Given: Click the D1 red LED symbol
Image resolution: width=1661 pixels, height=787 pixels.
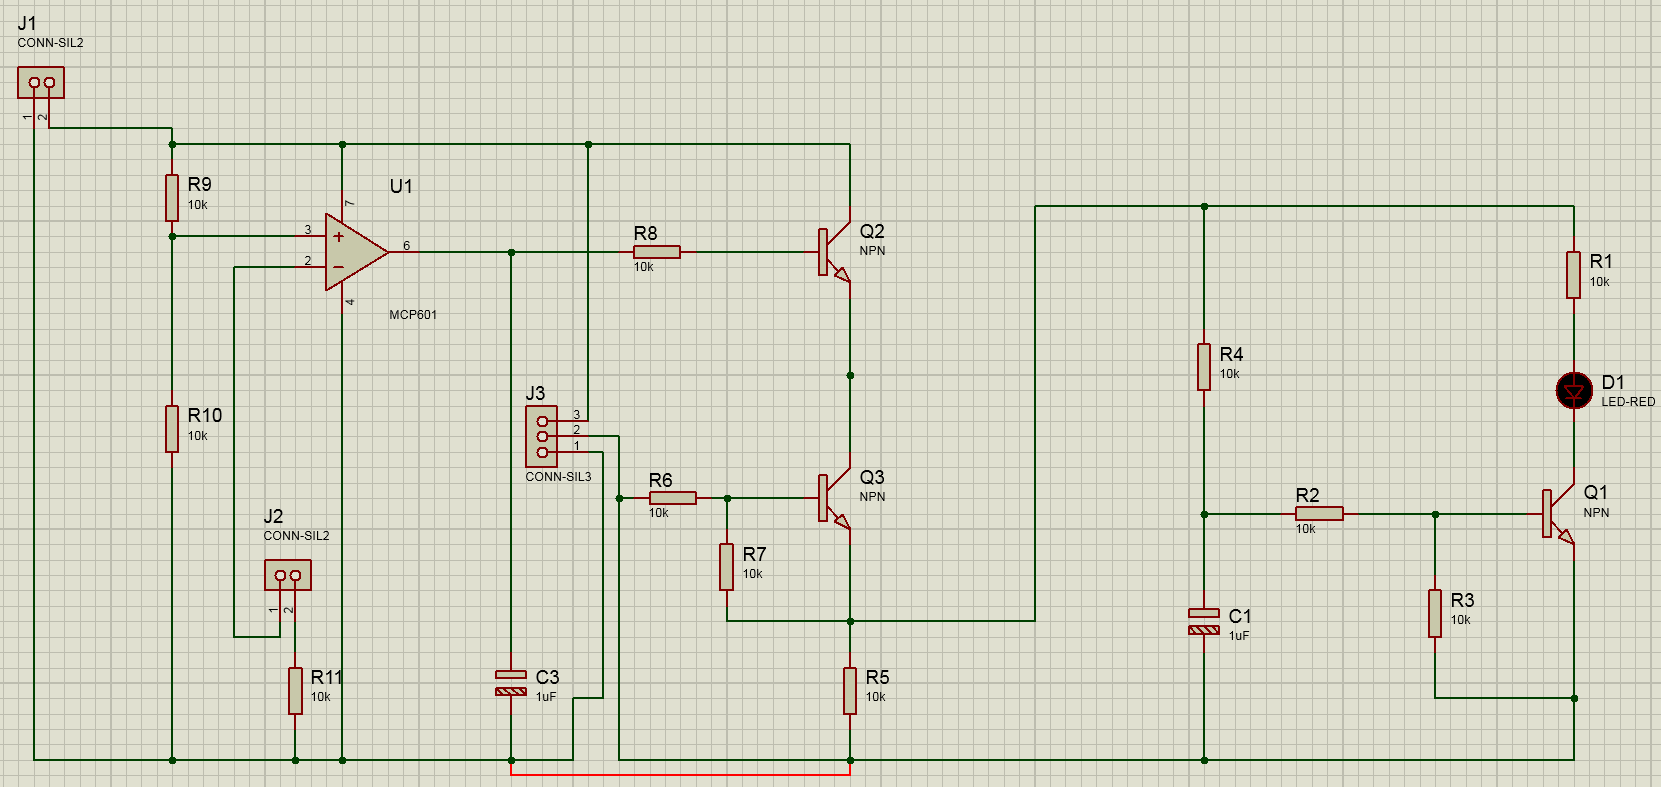Looking at the screenshot, I should (x=1574, y=390).
